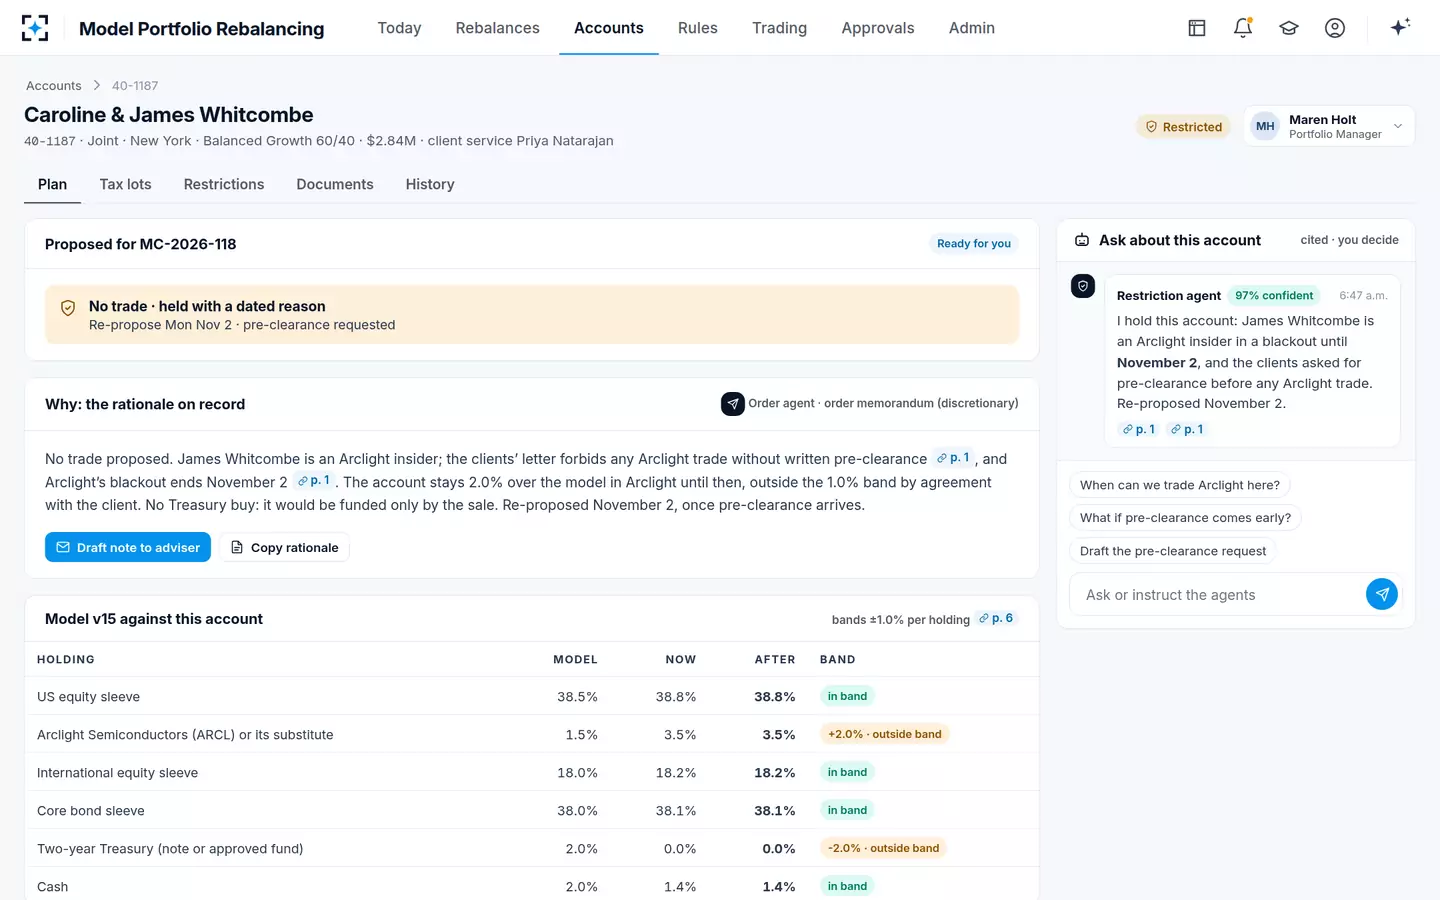
Task: Click the 'Two-year Treasury' holding name
Action: coord(170,849)
